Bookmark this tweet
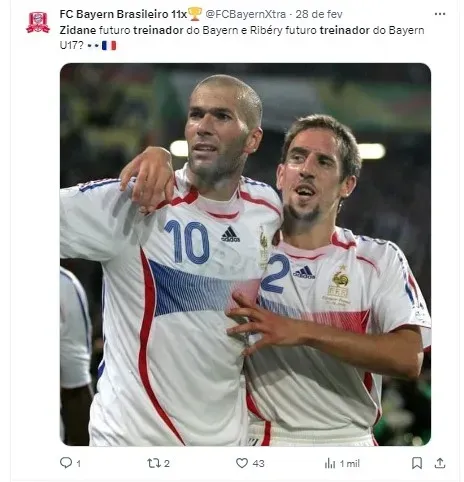The width and height of the screenshot is (464, 482). click(417, 463)
